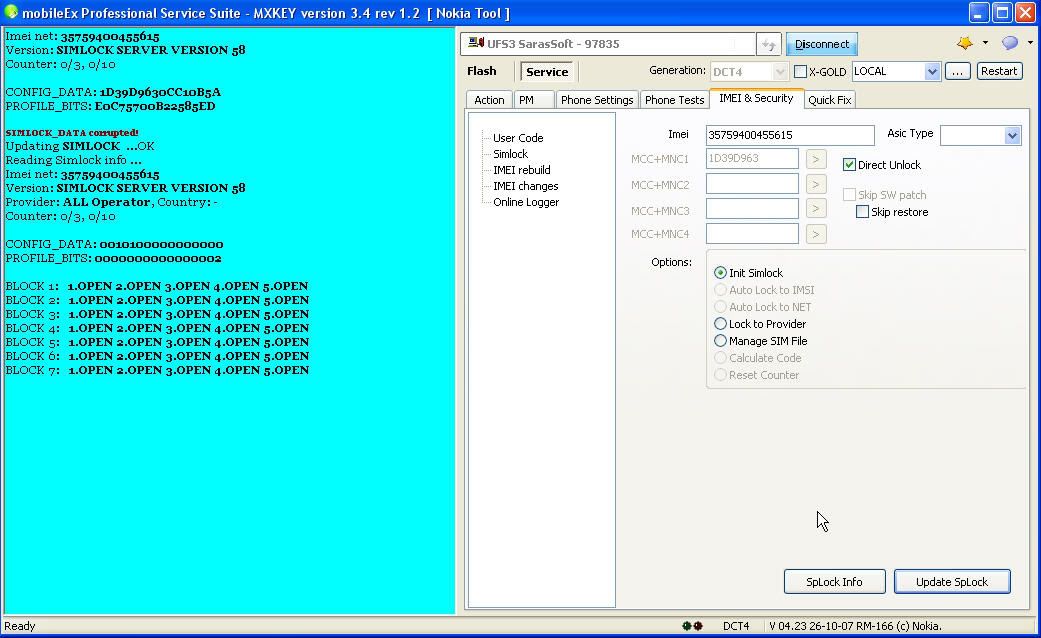
Task: Switch to the Flash tab
Action: [x=481, y=71]
